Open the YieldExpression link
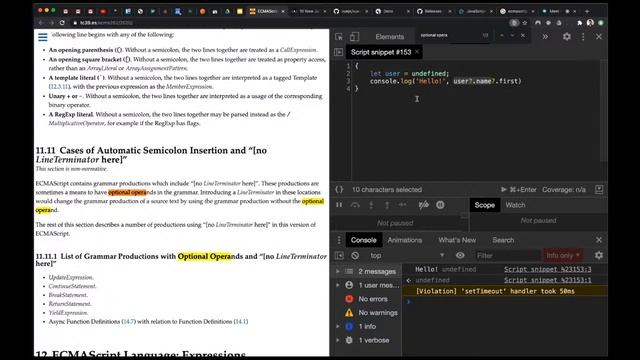Image resolution: width=640 pixels, height=360 pixels. pos(68,313)
